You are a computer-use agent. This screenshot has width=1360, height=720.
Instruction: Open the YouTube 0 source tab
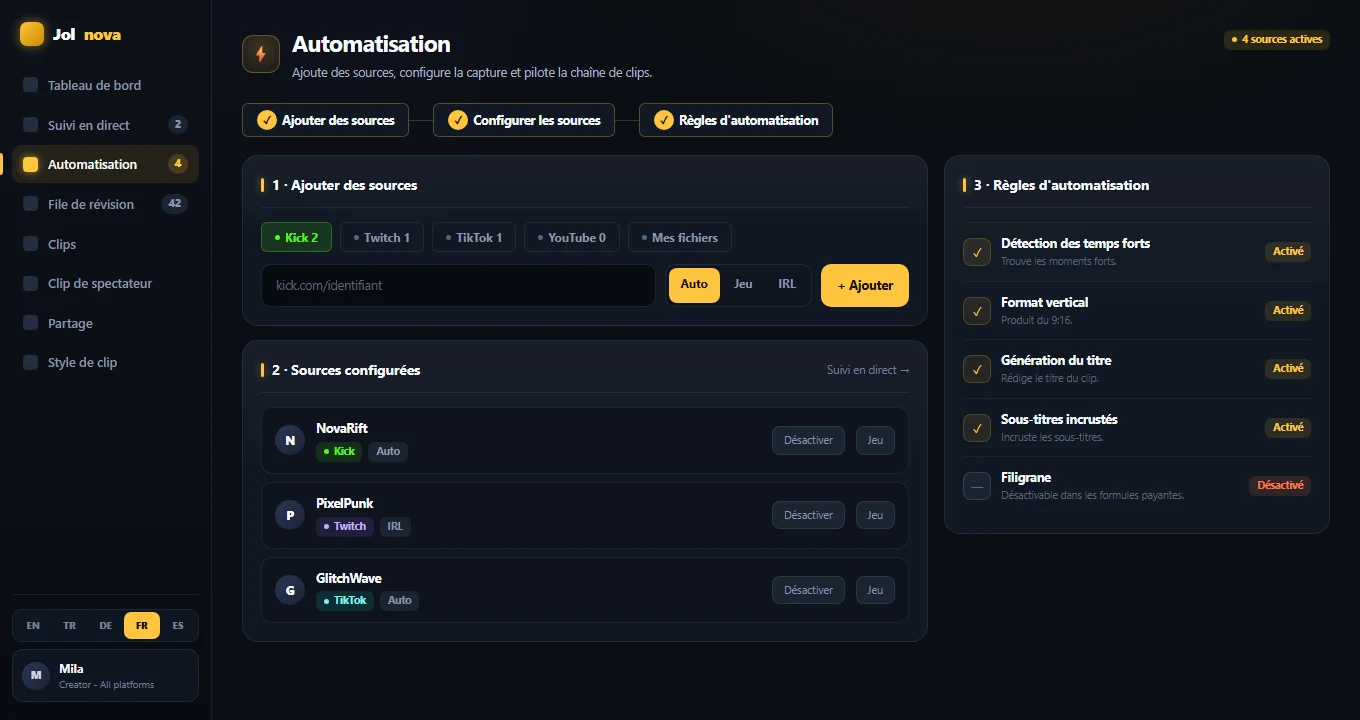click(x=572, y=237)
